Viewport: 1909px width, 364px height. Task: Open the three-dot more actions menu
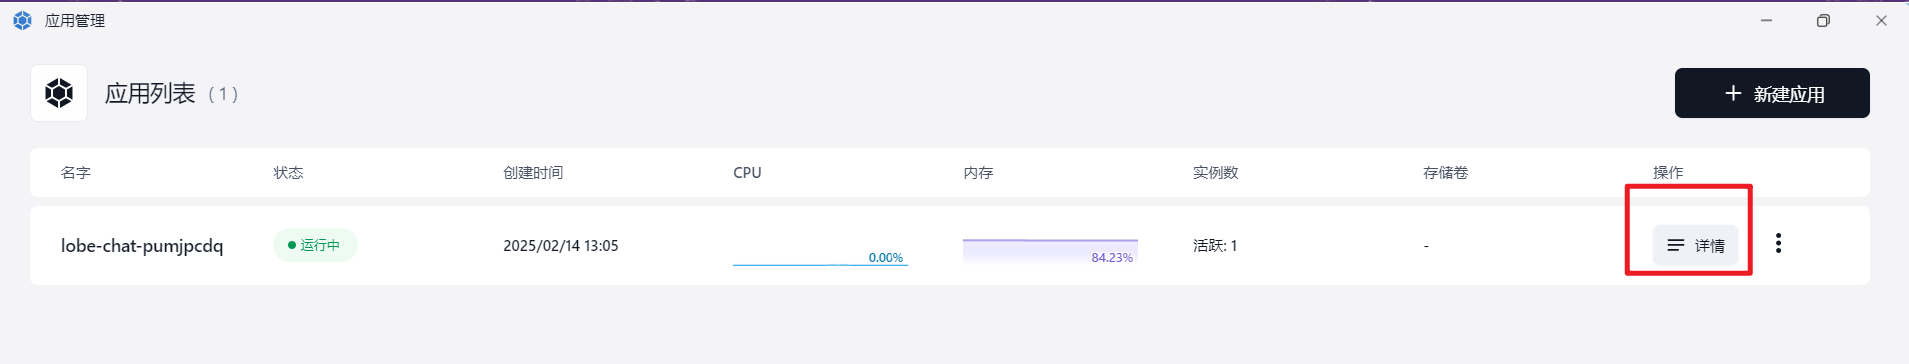(x=1778, y=243)
